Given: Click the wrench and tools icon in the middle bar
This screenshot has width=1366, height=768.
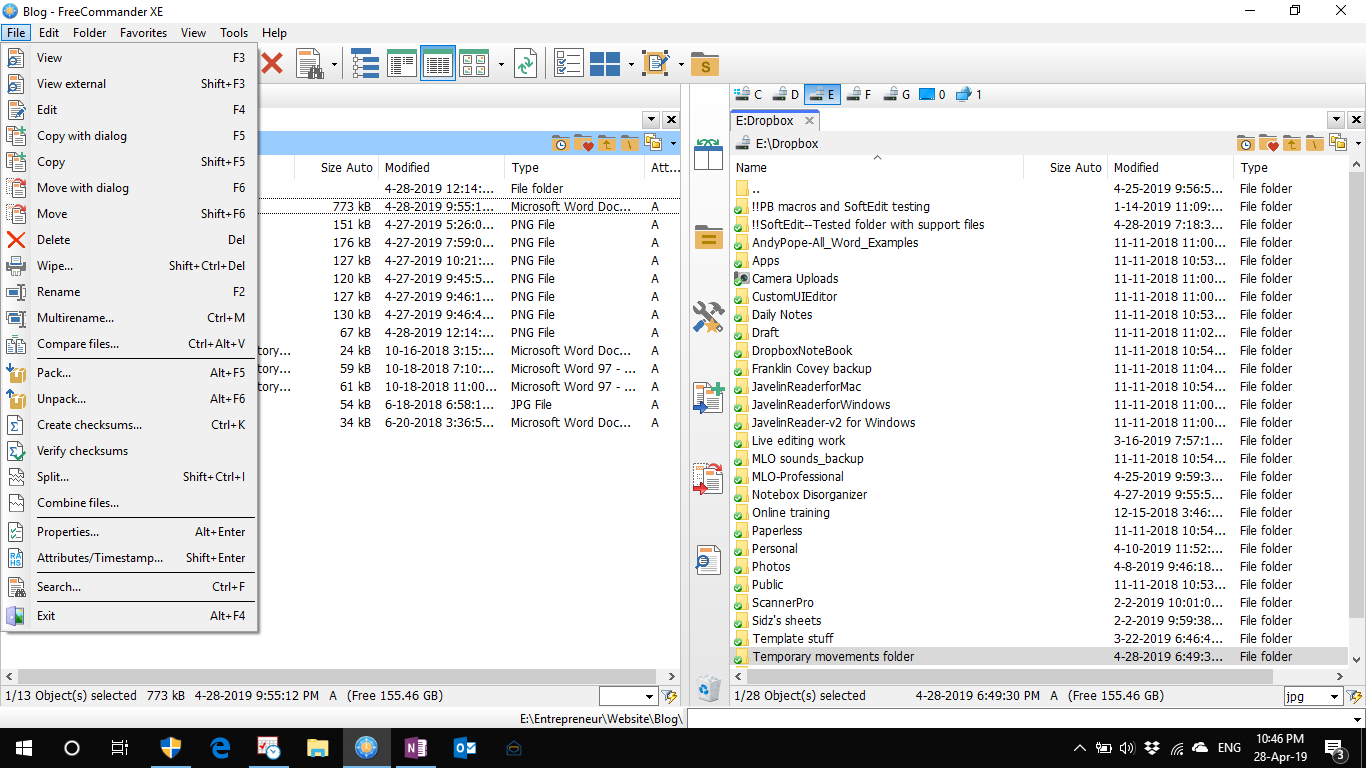Looking at the screenshot, I should (x=708, y=317).
